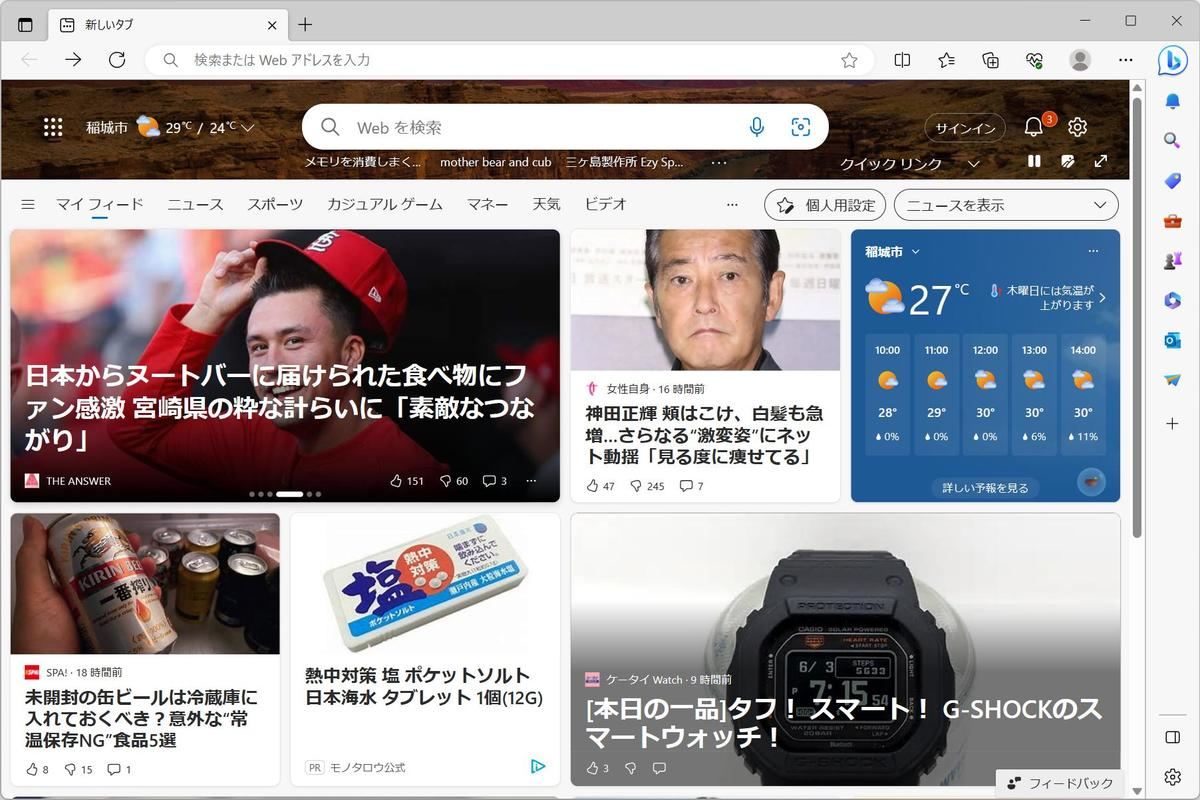Open the sidebar tools briefcase icon

point(1172,221)
